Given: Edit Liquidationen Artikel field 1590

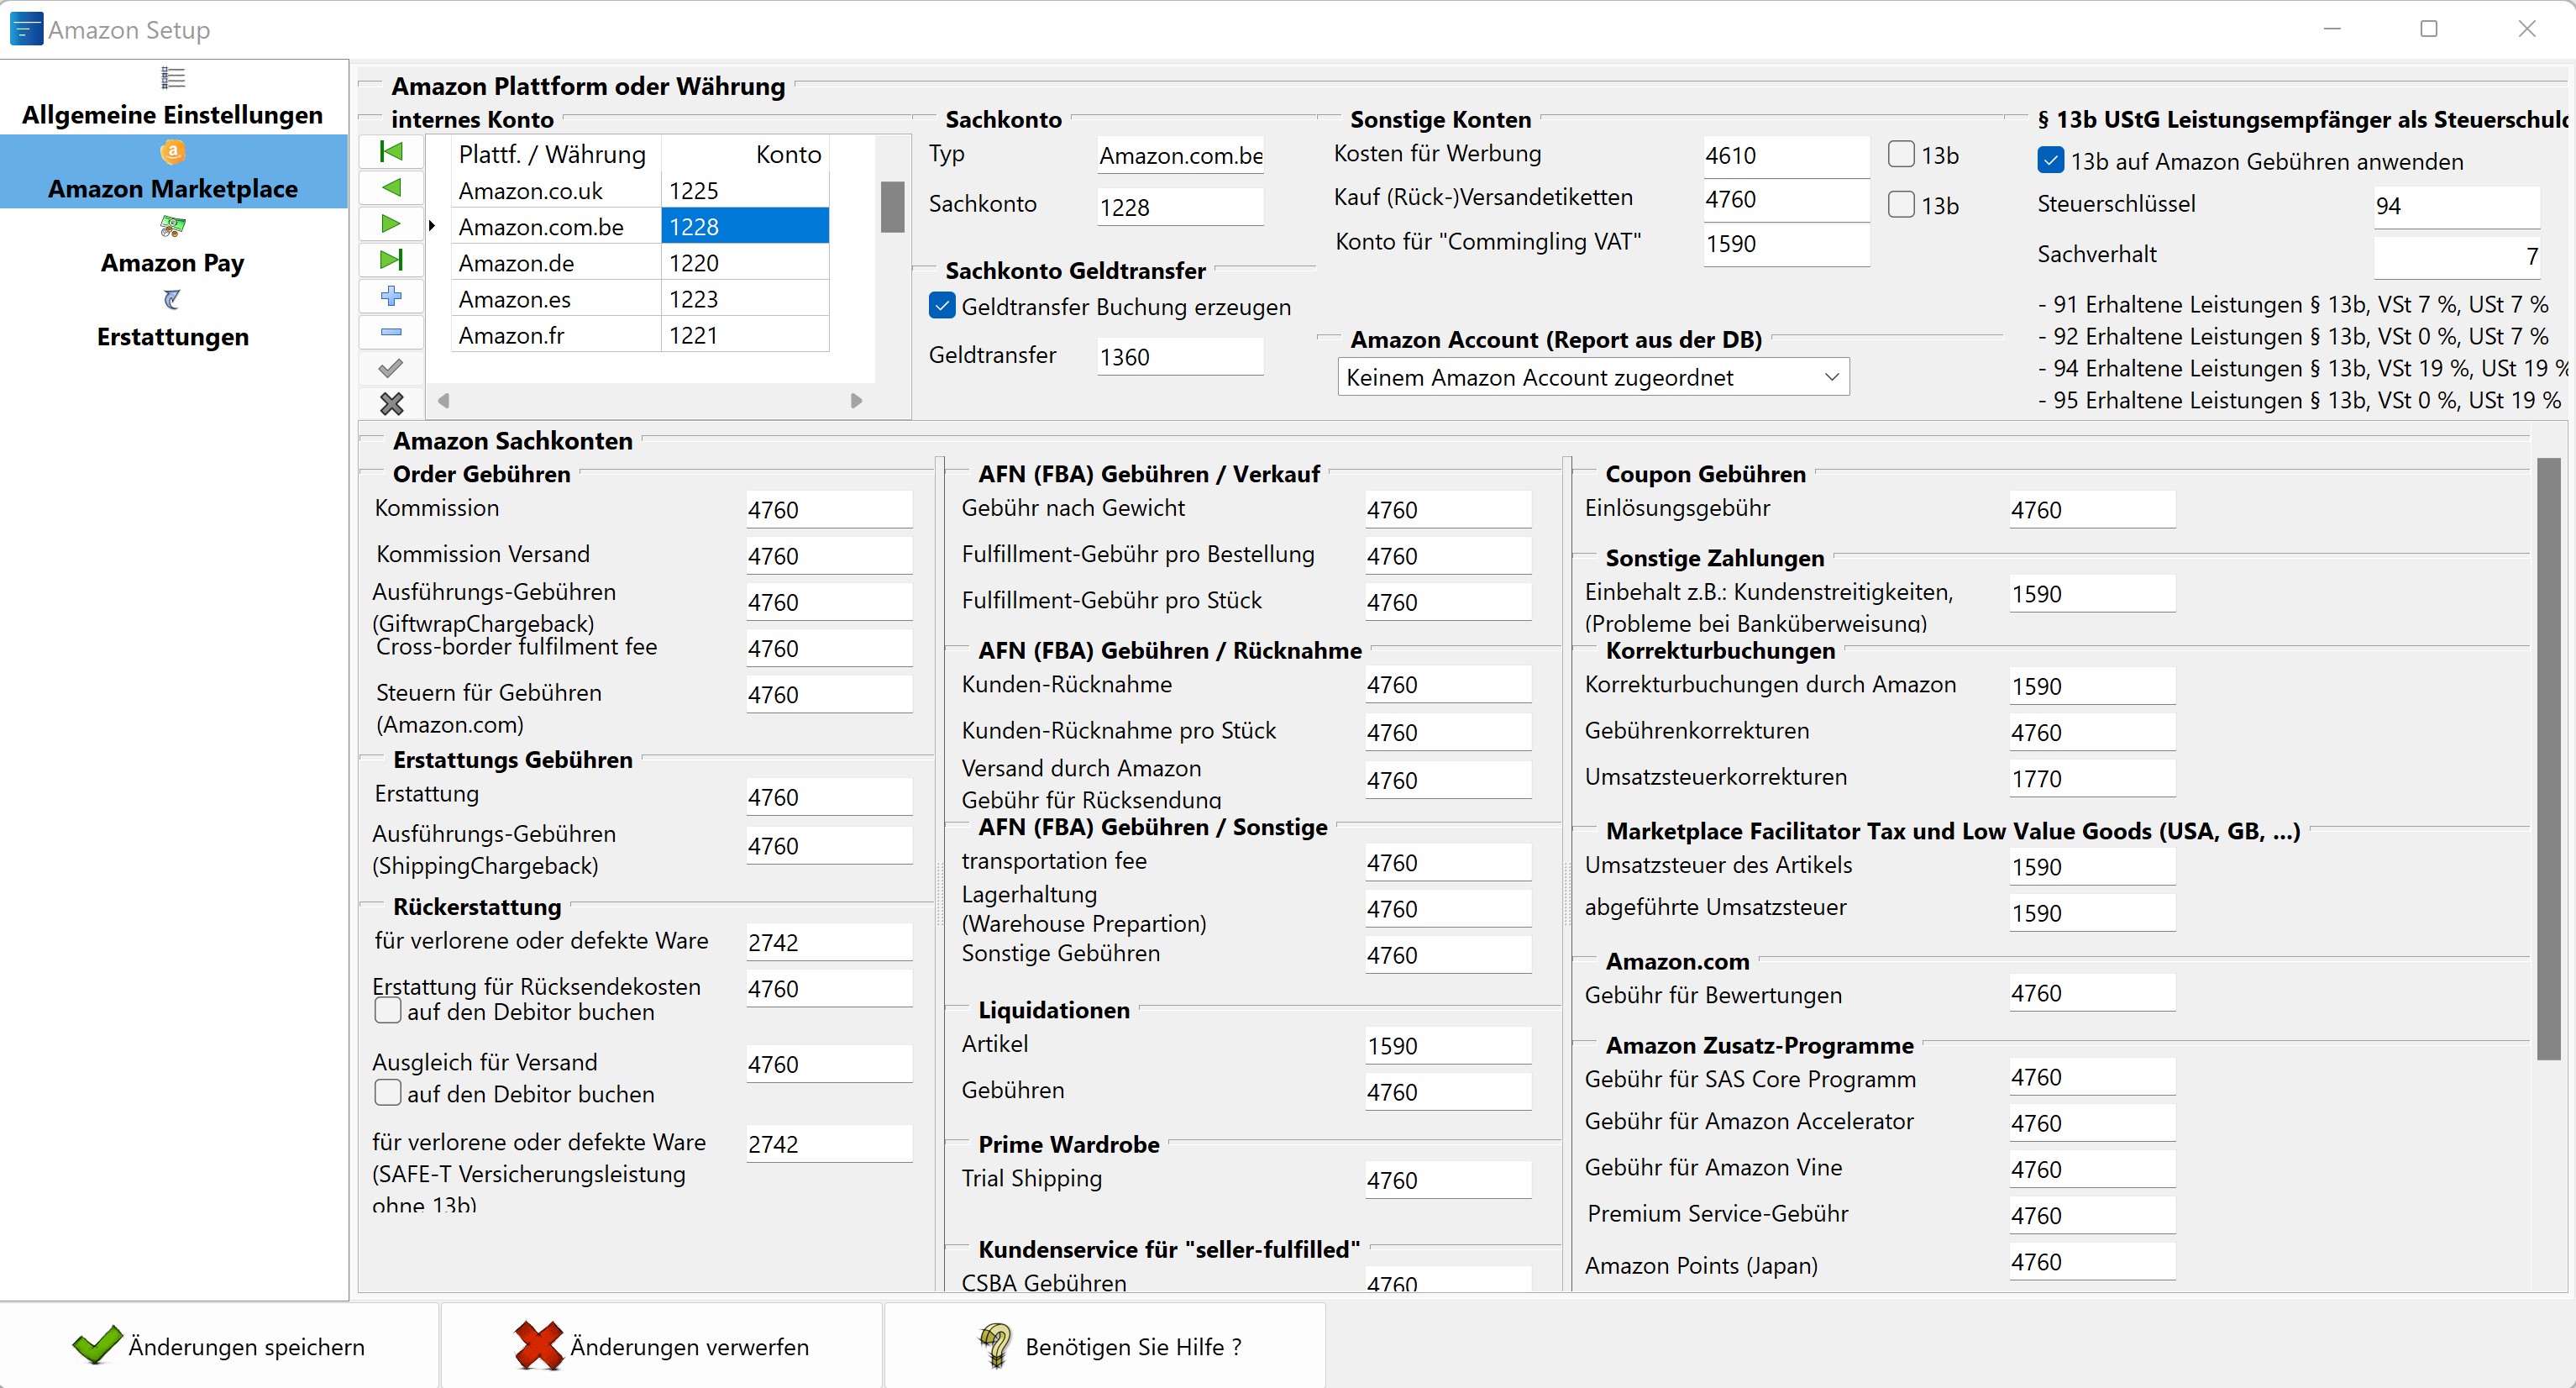Looking at the screenshot, I should (1448, 1045).
